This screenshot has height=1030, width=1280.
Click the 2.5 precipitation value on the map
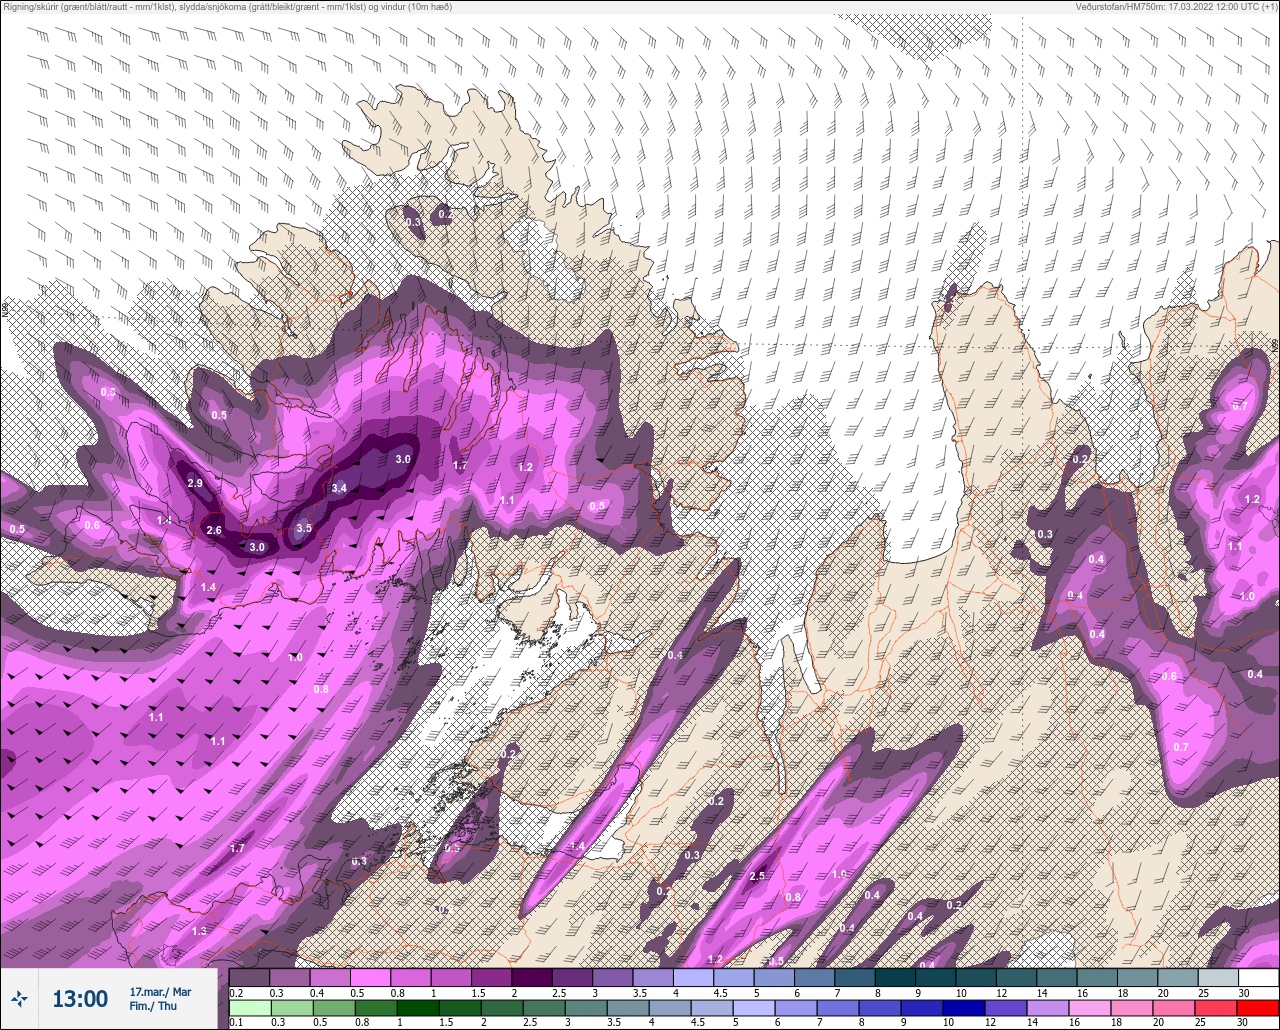tap(757, 876)
